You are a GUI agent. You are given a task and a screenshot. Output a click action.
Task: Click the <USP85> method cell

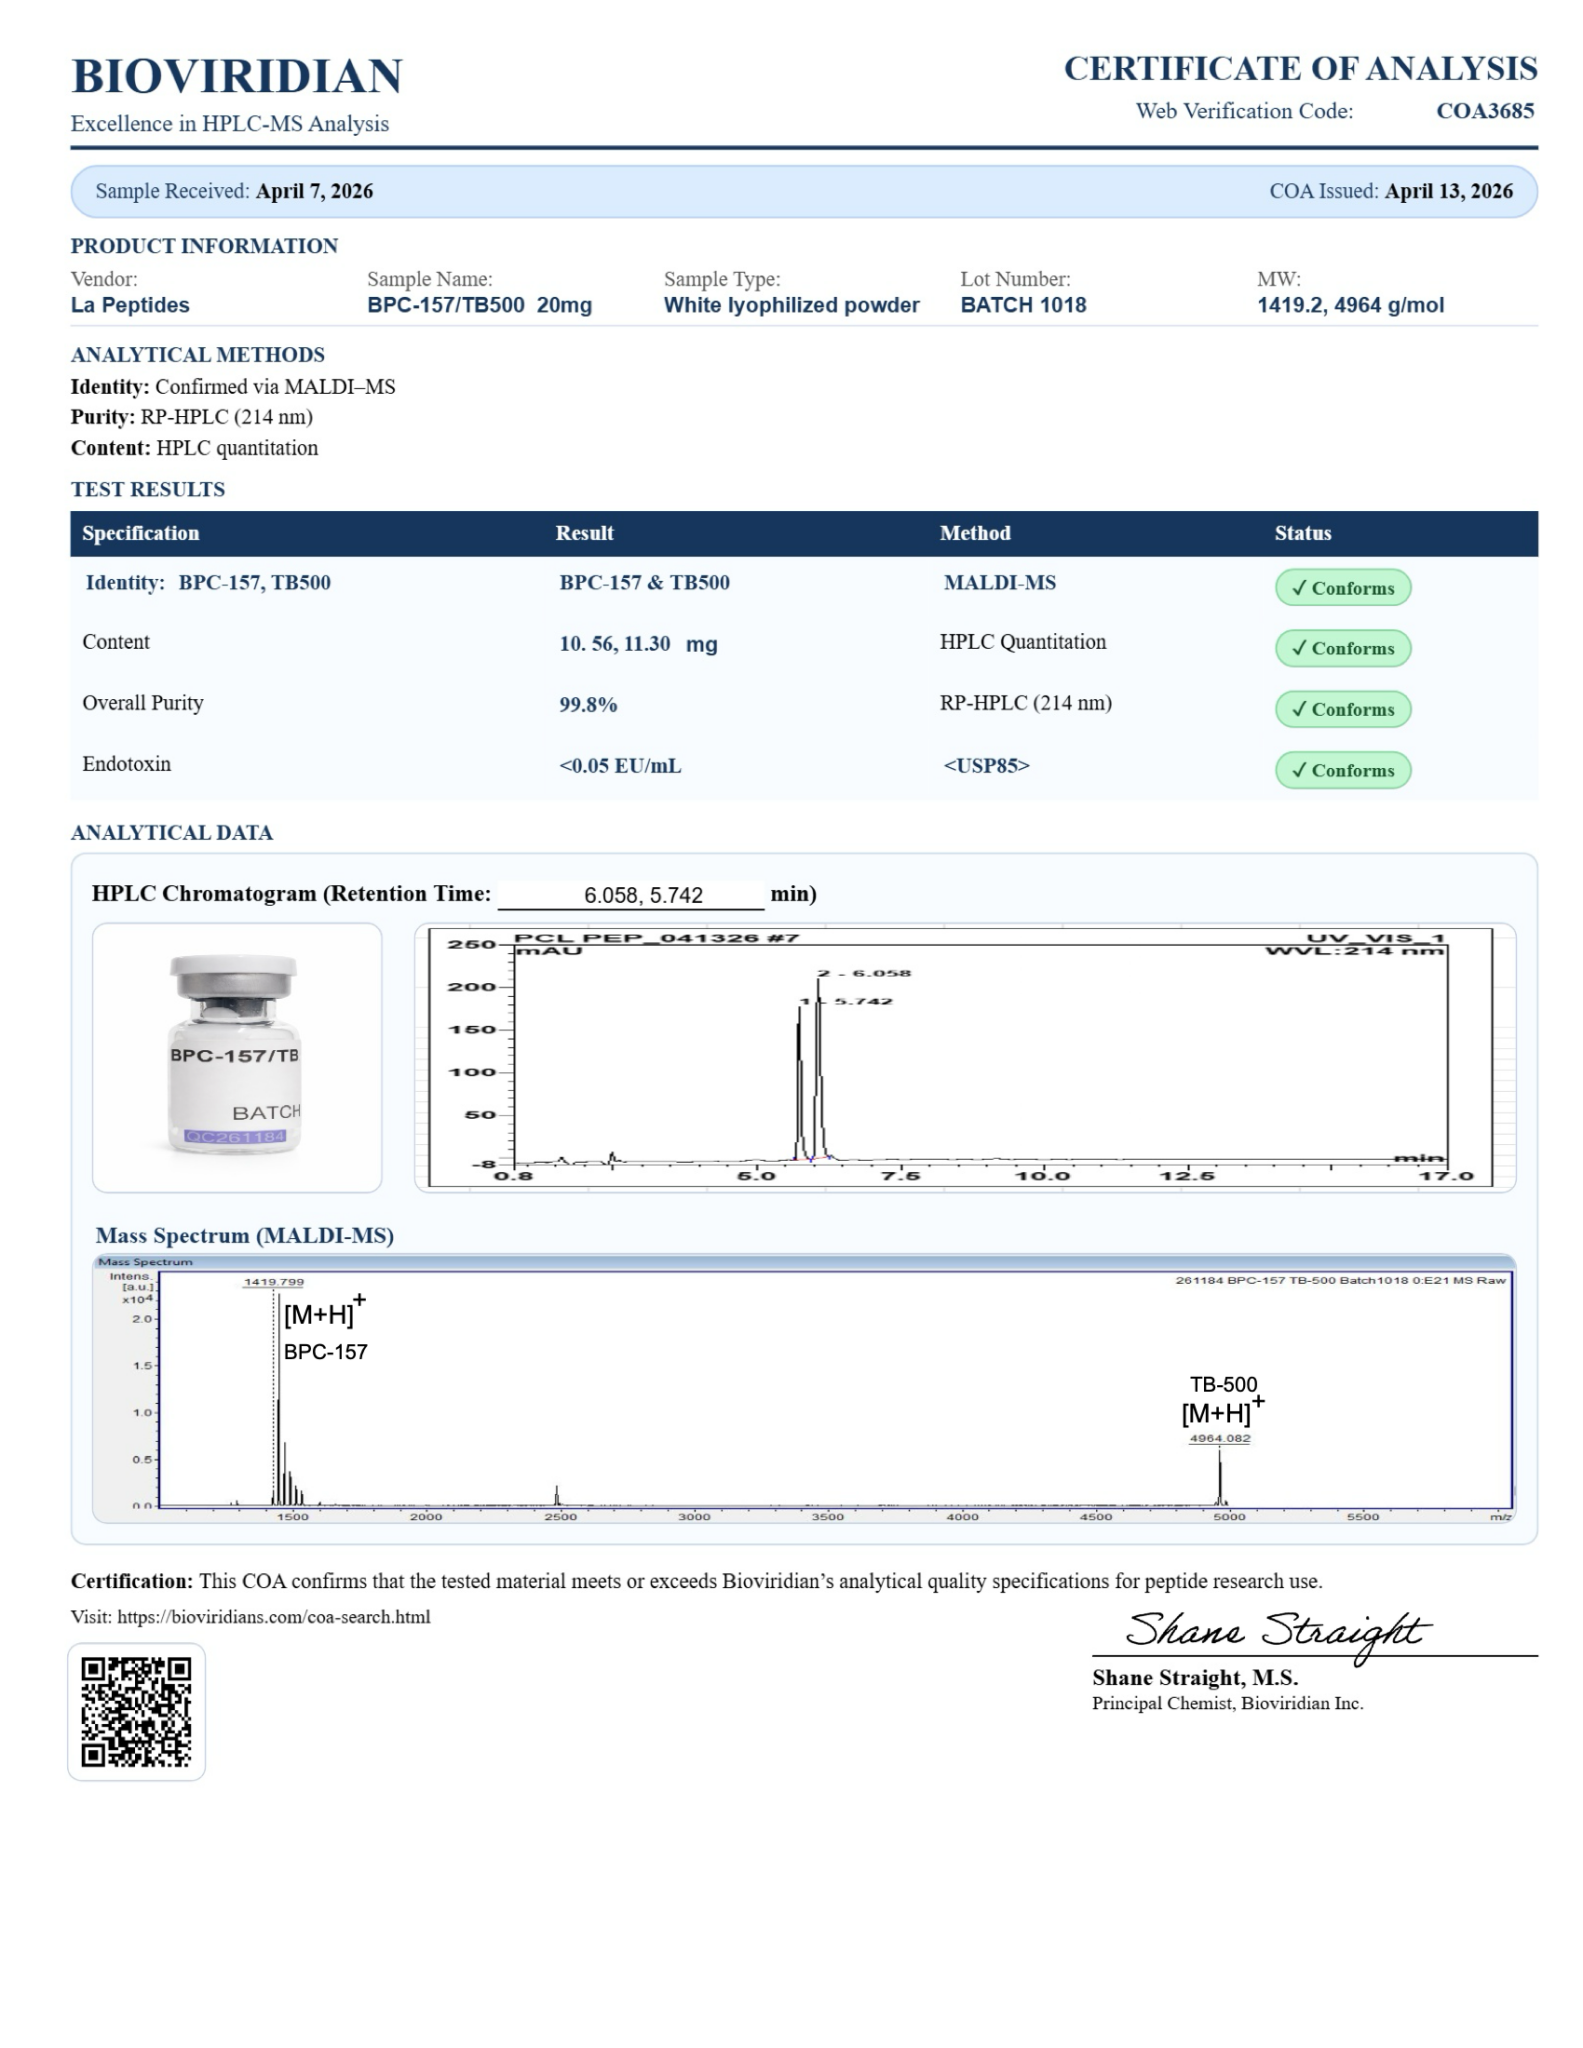[x=986, y=766]
